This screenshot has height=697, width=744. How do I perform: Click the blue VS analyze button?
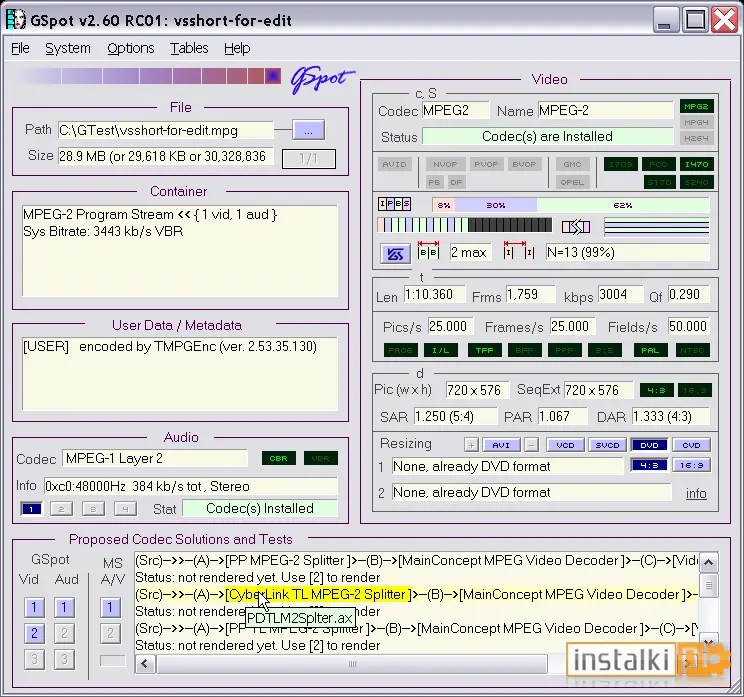[x=395, y=254]
